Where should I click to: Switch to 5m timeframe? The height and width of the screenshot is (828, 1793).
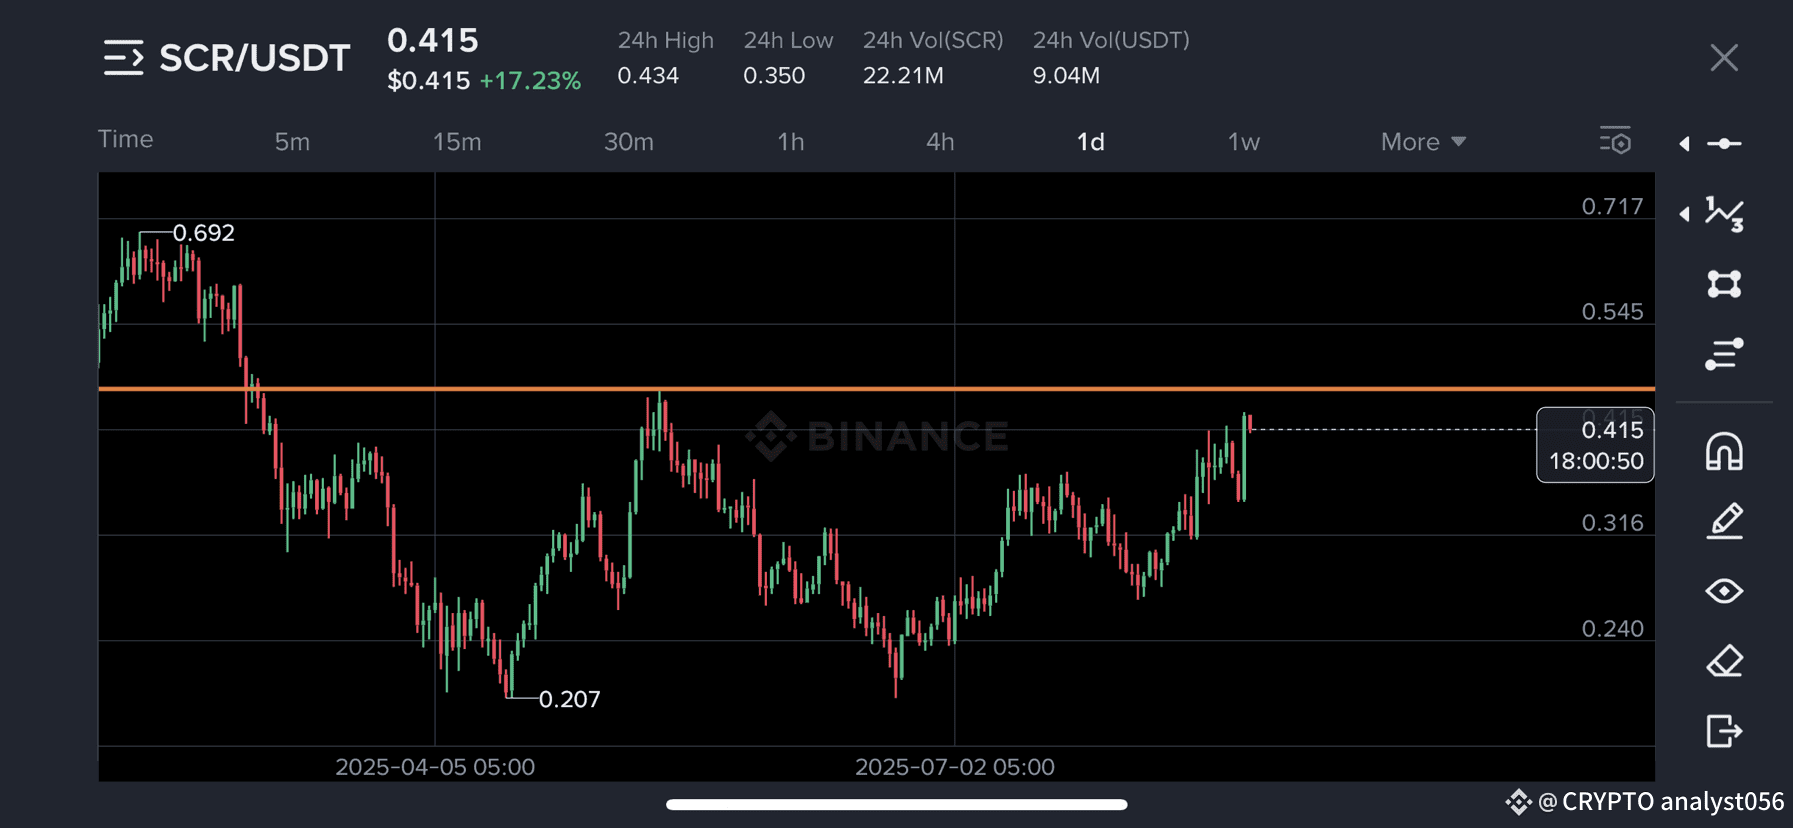pyautogui.click(x=292, y=142)
